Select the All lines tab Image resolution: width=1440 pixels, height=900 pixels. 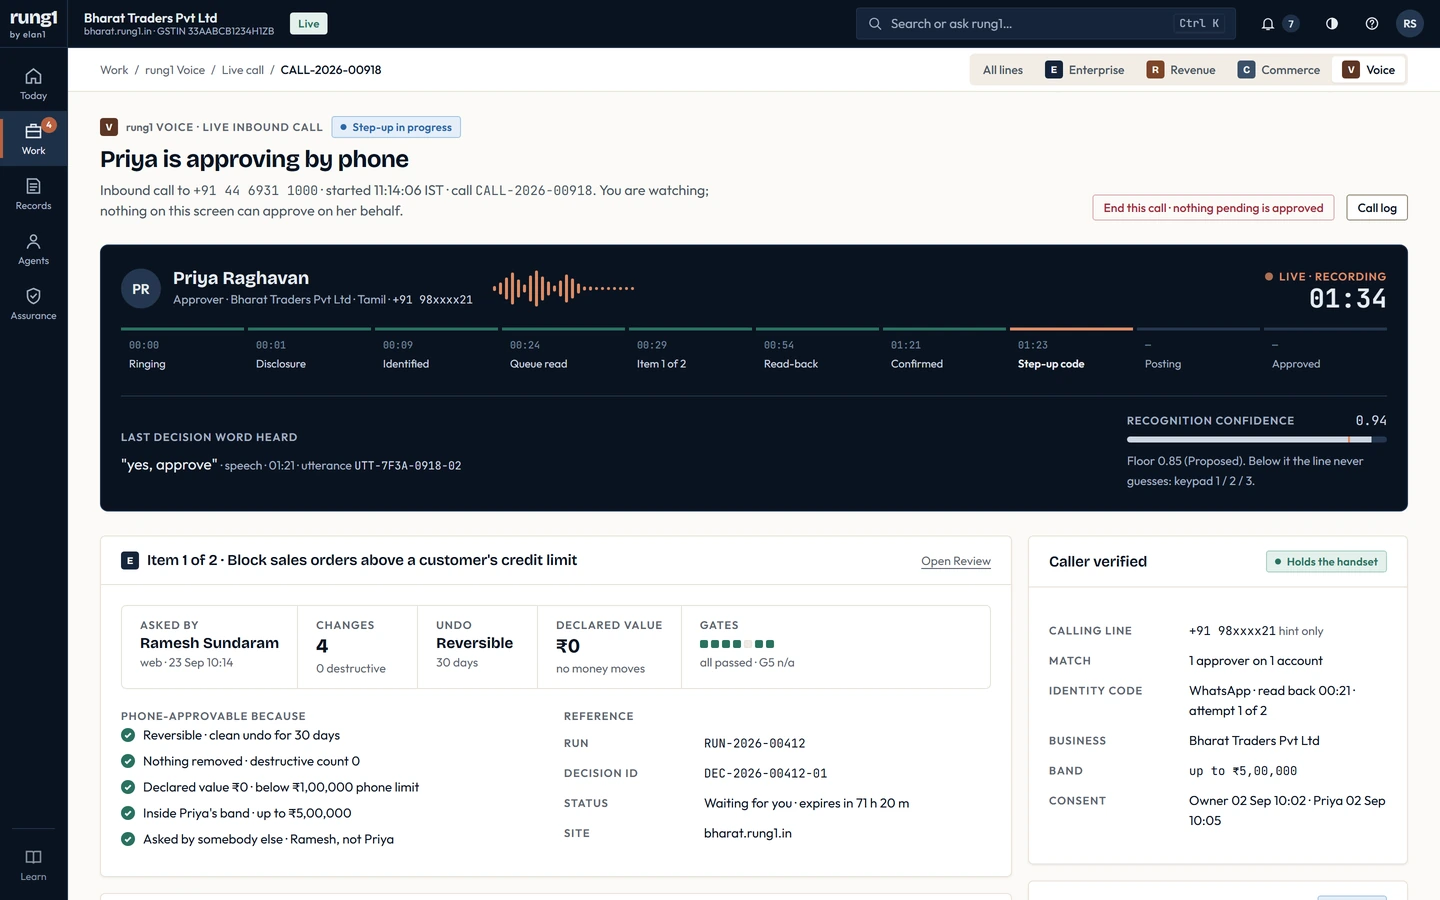point(1003,70)
